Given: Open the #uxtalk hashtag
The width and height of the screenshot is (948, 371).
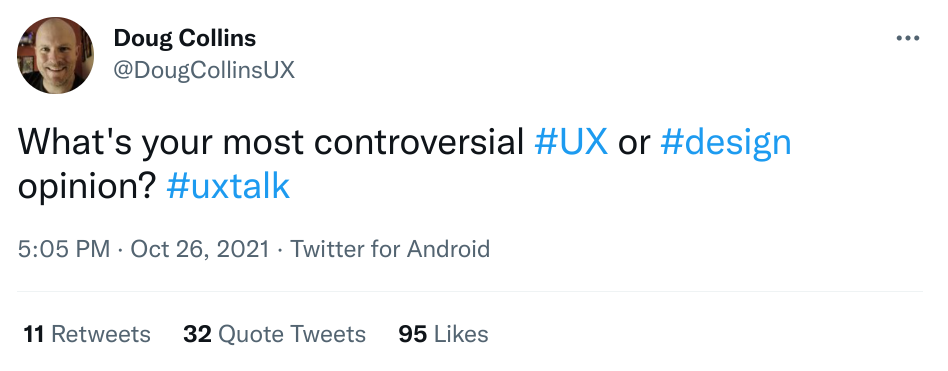Looking at the screenshot, I should pyautogui.click(x=228, y=186).
